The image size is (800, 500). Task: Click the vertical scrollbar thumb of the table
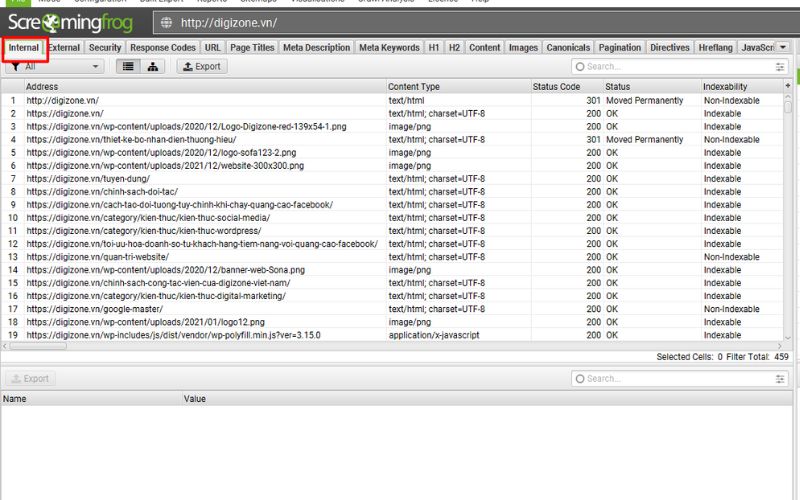pyautogui.click(x=788, y=107)
